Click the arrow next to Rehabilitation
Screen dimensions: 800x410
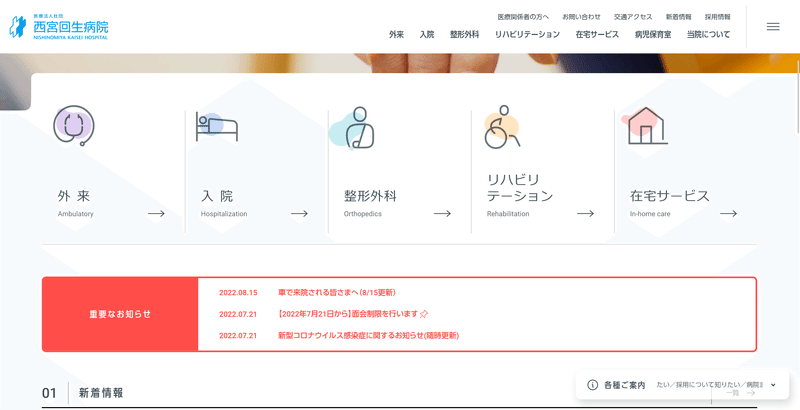(585, 214)
